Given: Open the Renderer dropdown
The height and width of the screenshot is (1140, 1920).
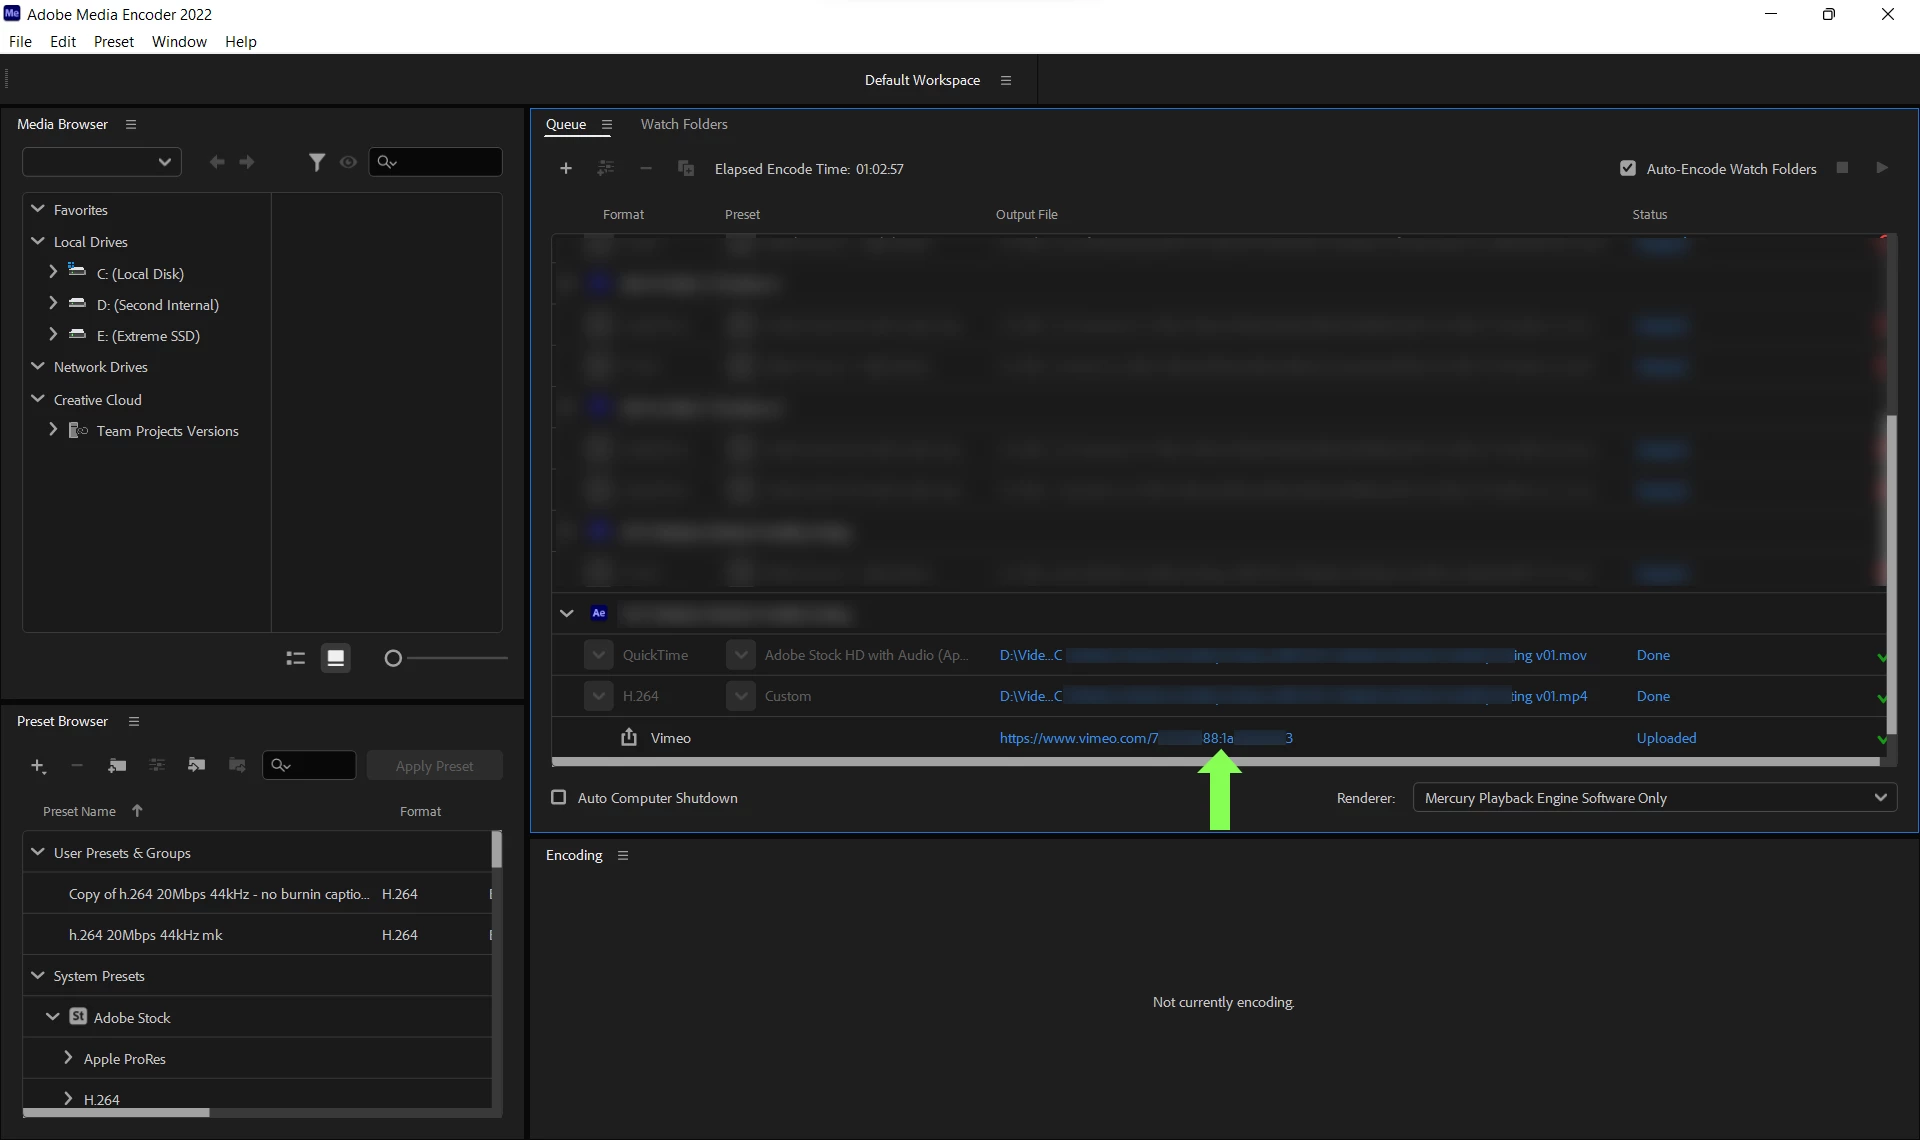Looking at the screenshot, I should point(1654,798).
